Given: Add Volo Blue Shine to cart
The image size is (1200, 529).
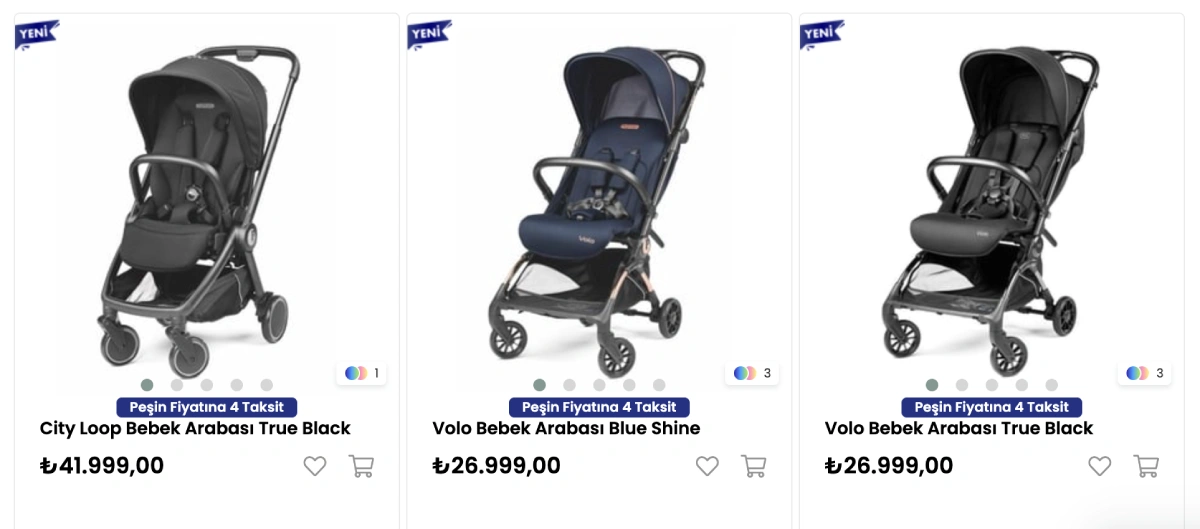Looking at the screenshot, I should click(x=753, y=466).
